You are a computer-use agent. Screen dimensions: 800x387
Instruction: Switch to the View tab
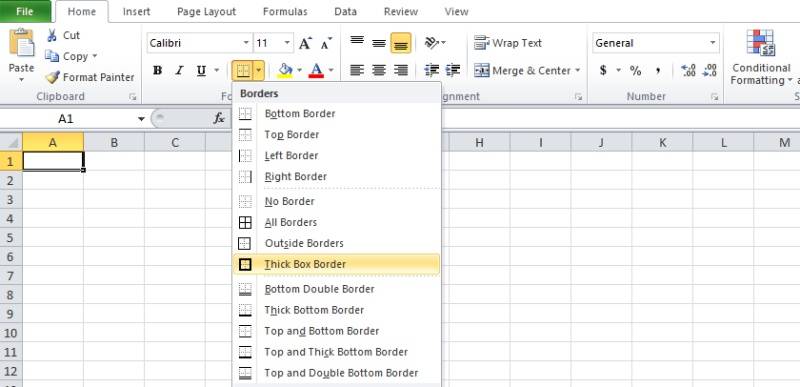pyautogui.click(x=456, y=12)
